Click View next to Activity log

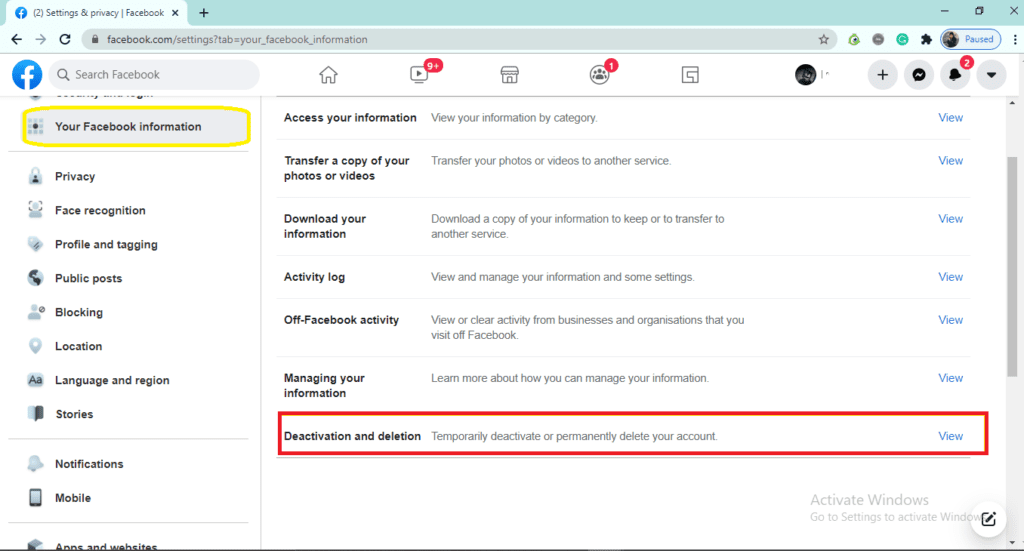(x=950, y=277)
